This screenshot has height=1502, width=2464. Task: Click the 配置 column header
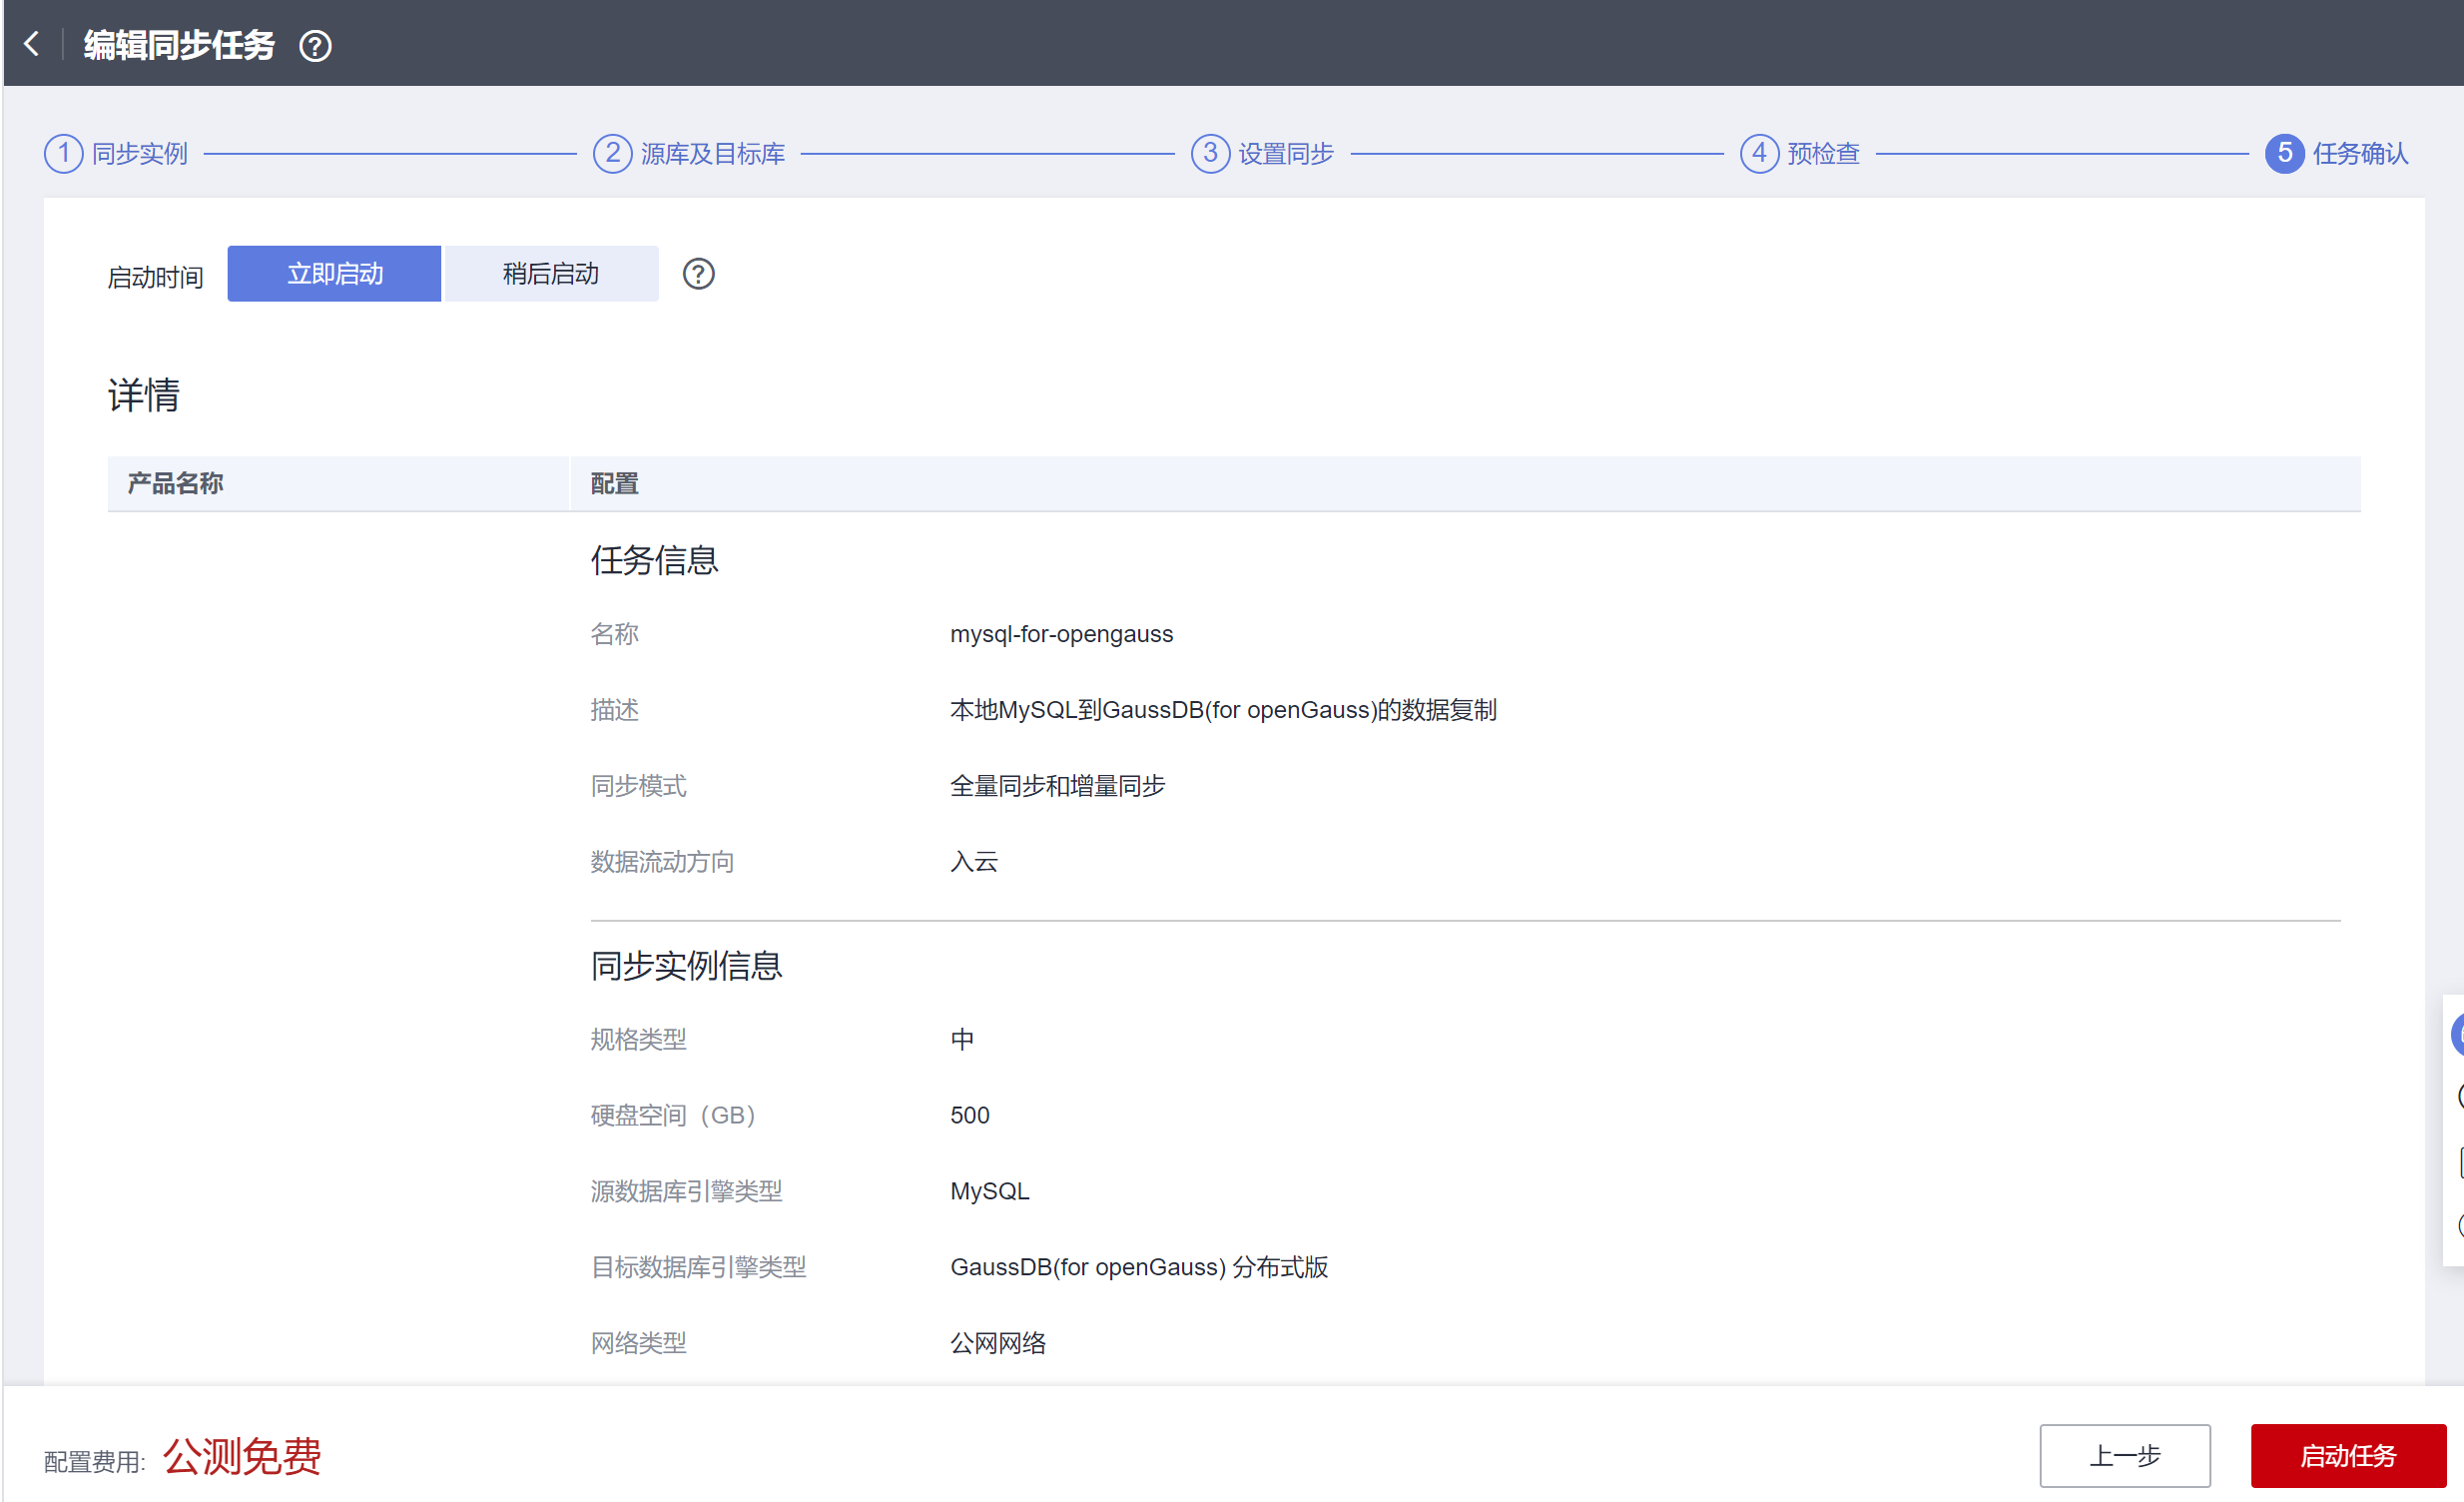click(x=614, y=484)
